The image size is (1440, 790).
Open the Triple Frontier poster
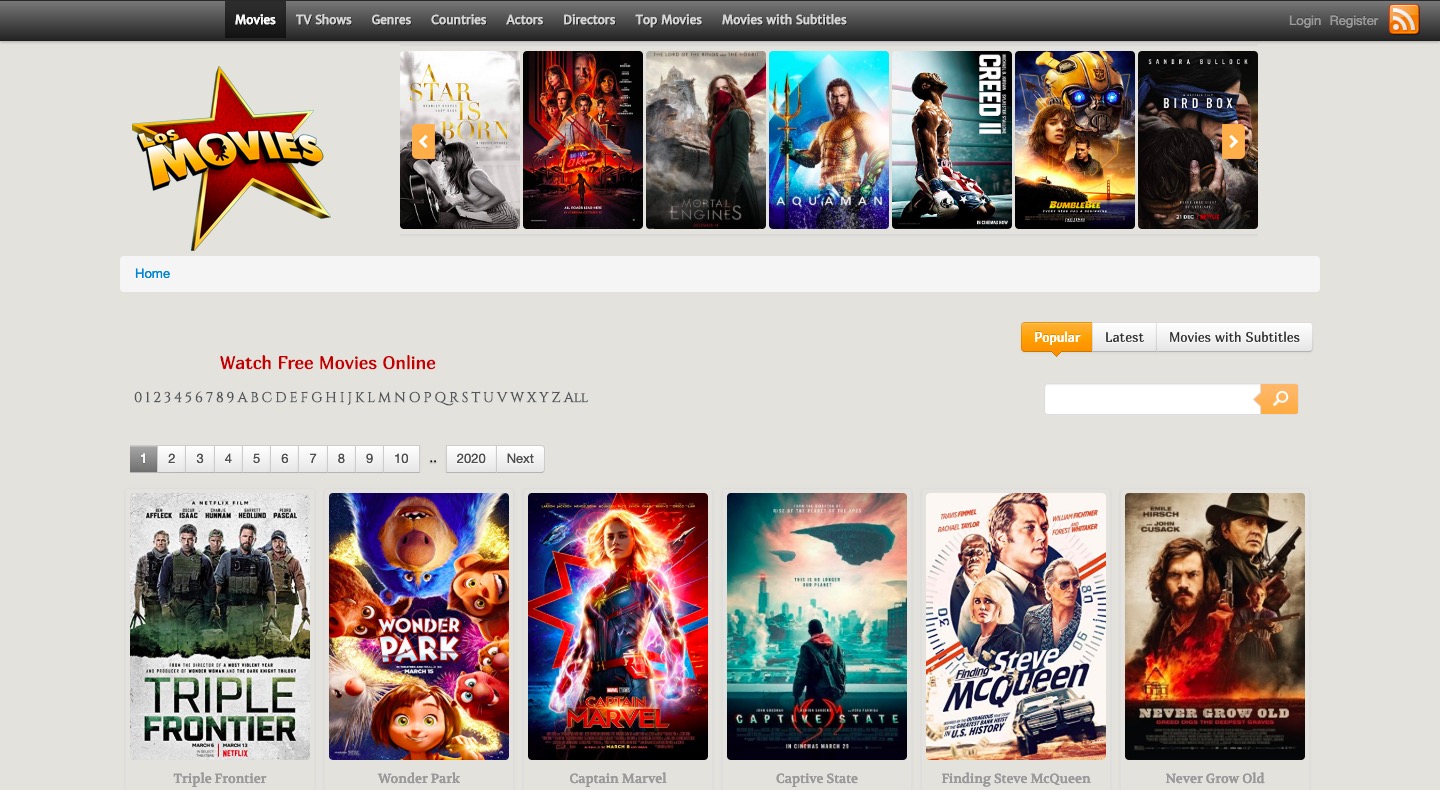tap(220, 626)
